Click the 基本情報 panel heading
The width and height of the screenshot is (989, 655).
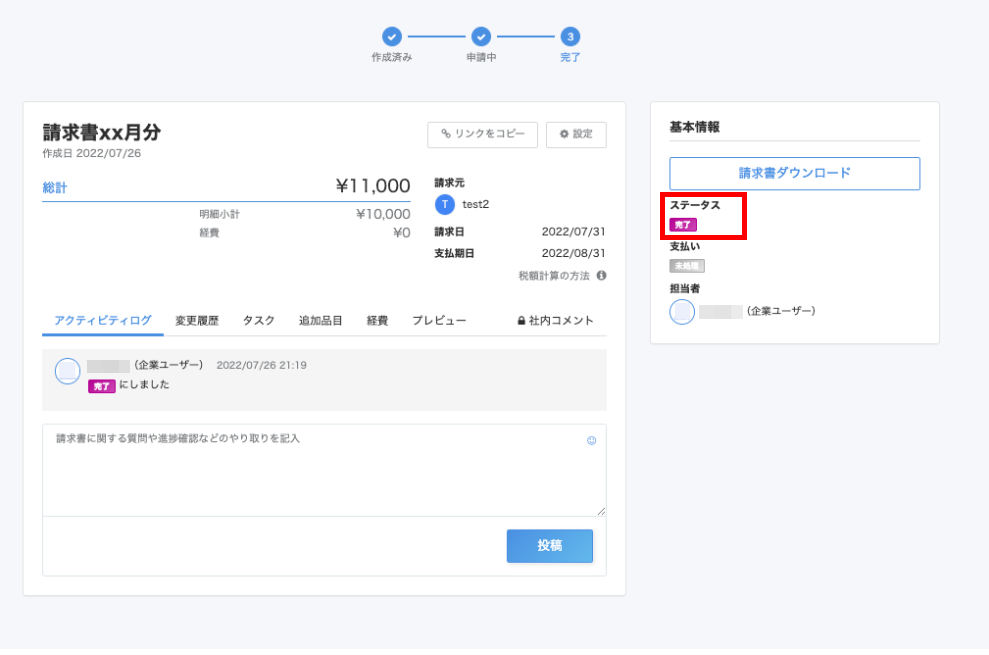click(x=694, y=127)
